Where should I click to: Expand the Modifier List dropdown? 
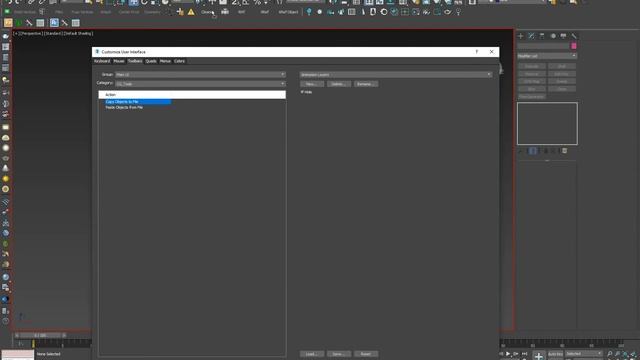(x=547, y=56)
